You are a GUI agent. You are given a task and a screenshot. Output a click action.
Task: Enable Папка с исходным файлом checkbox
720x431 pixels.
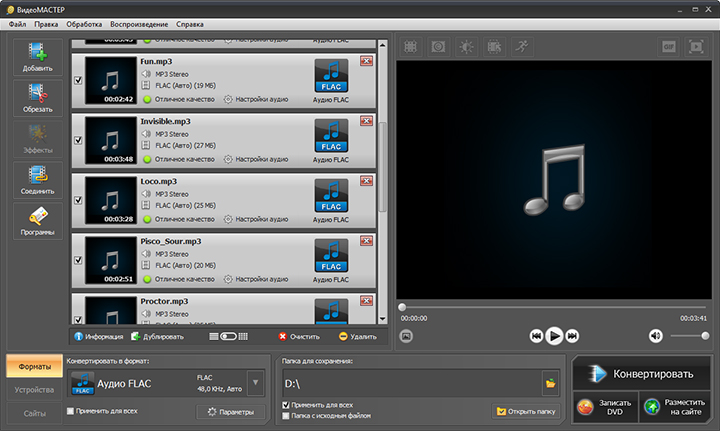286,416
